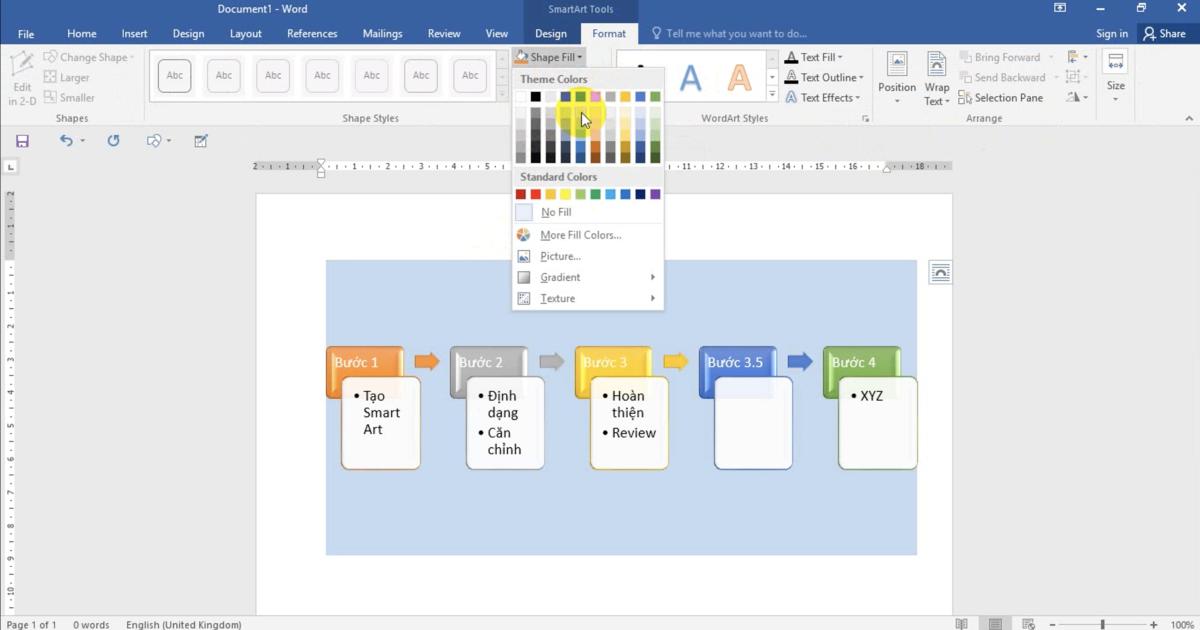Click the English (United Kingdom) language indicator
The width and height of the screenshot is (1200, 630).
click(183, 624)
